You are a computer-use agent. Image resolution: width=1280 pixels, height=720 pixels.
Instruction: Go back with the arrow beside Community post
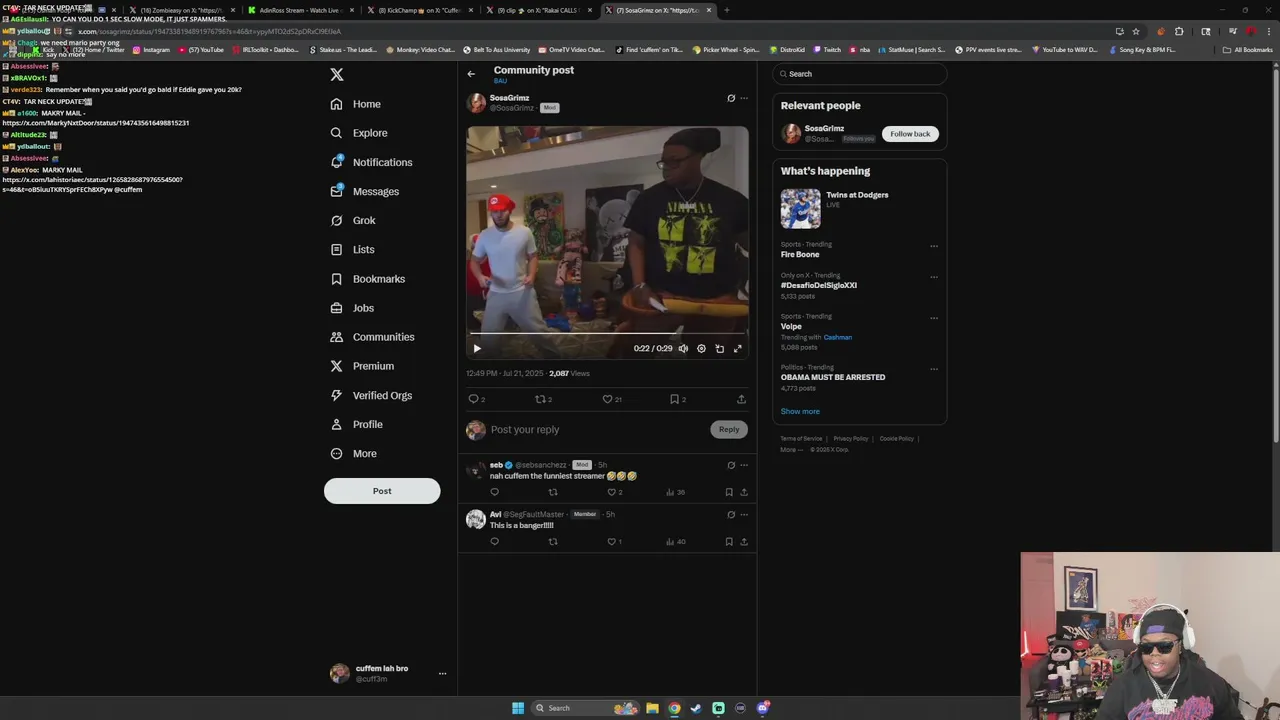pos(471,74)
